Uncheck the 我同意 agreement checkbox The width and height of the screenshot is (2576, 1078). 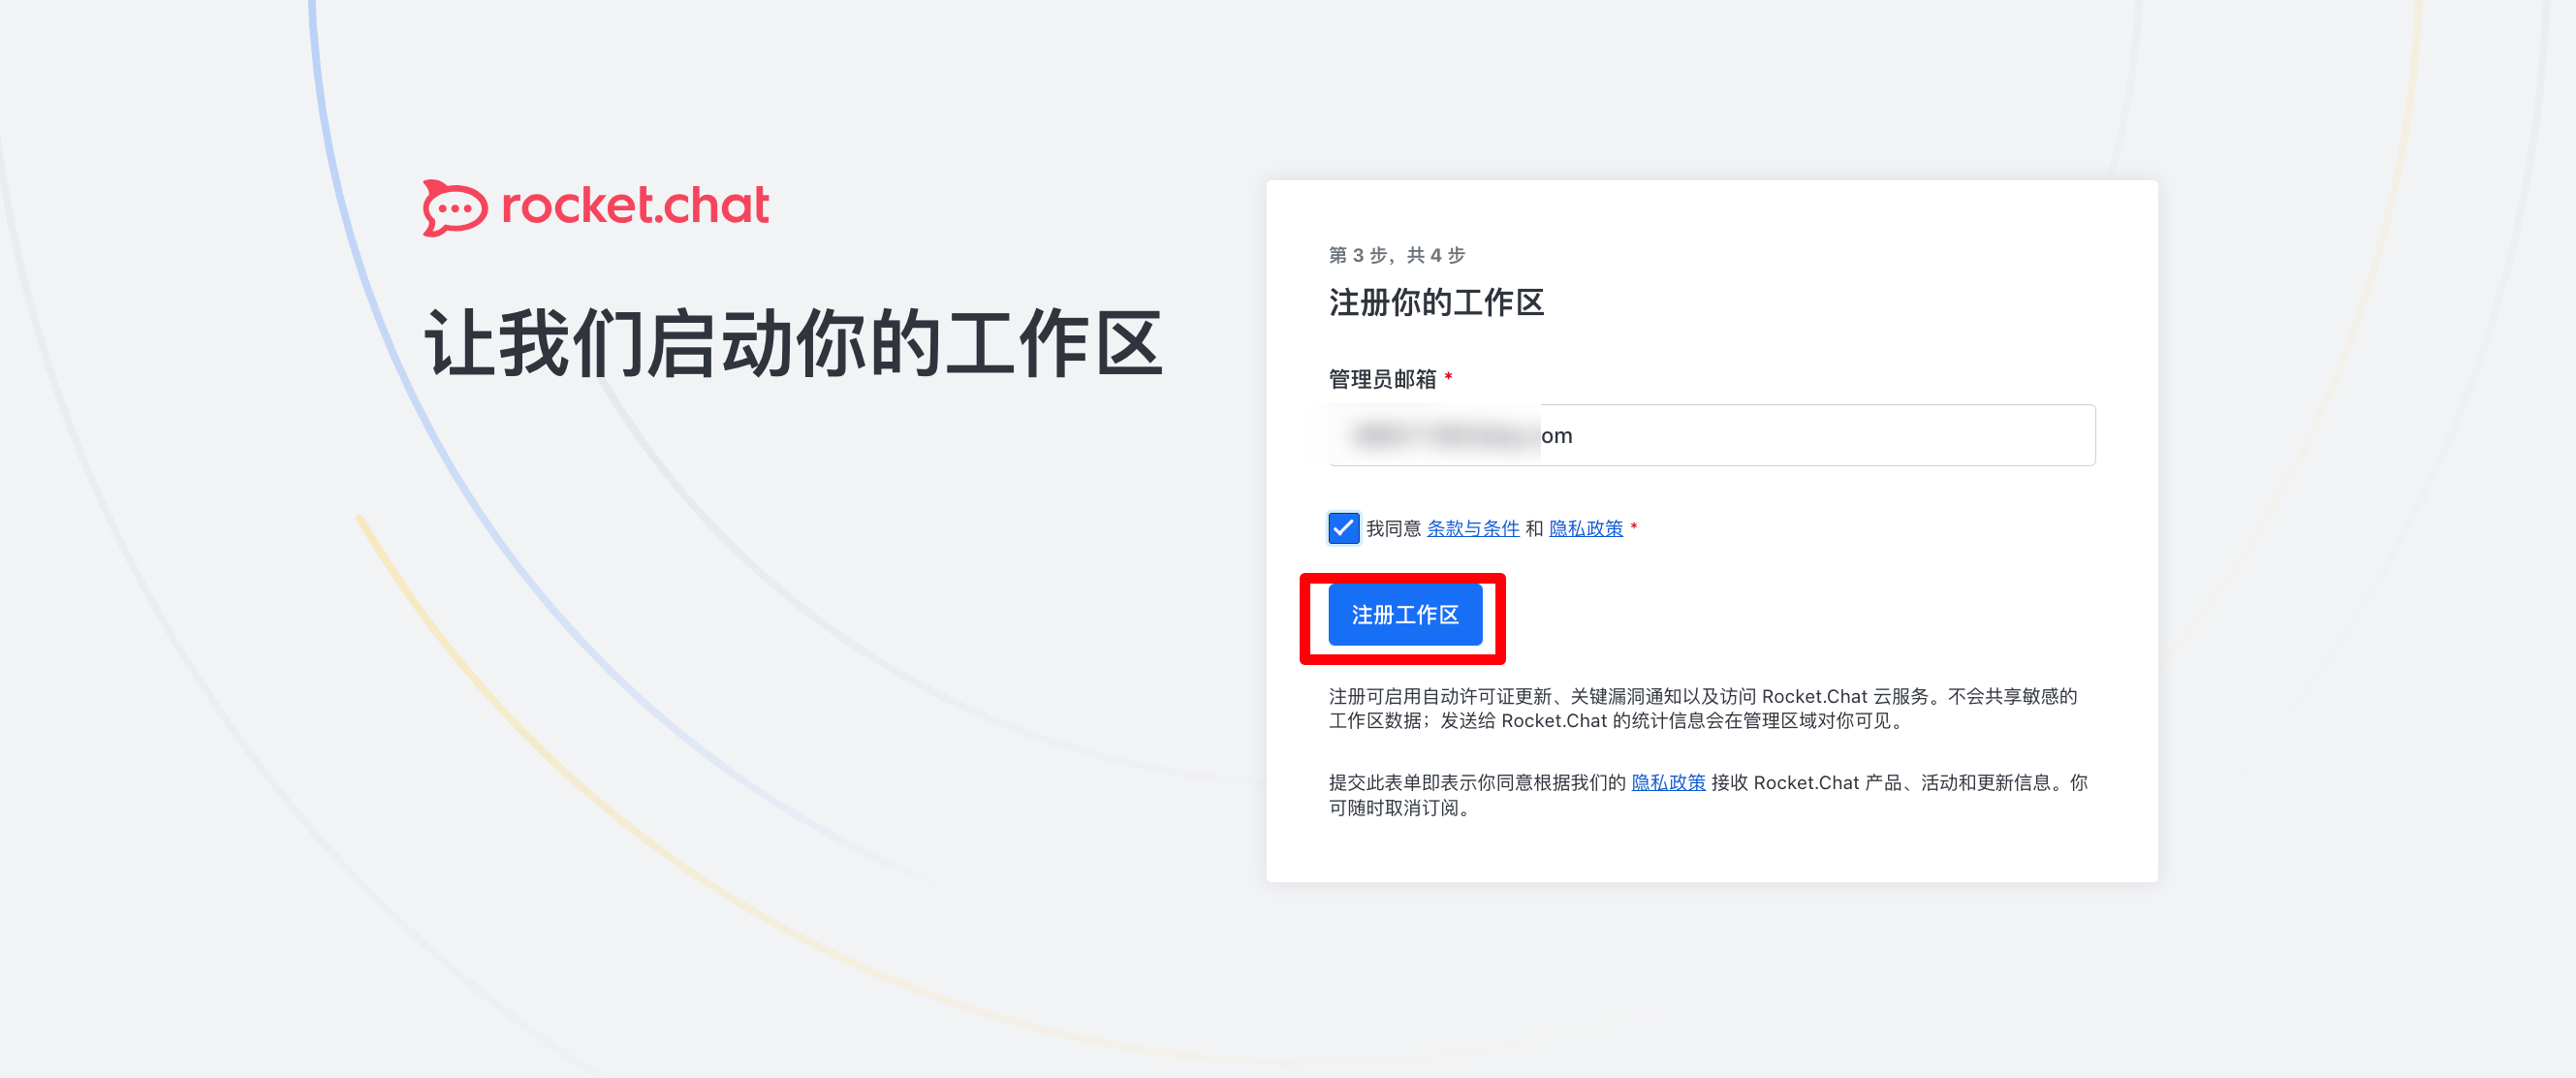click(1343, 528)
